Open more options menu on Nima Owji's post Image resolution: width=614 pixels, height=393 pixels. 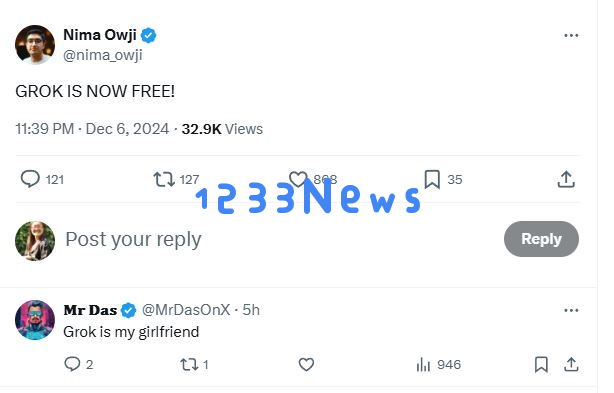(571, 35)
